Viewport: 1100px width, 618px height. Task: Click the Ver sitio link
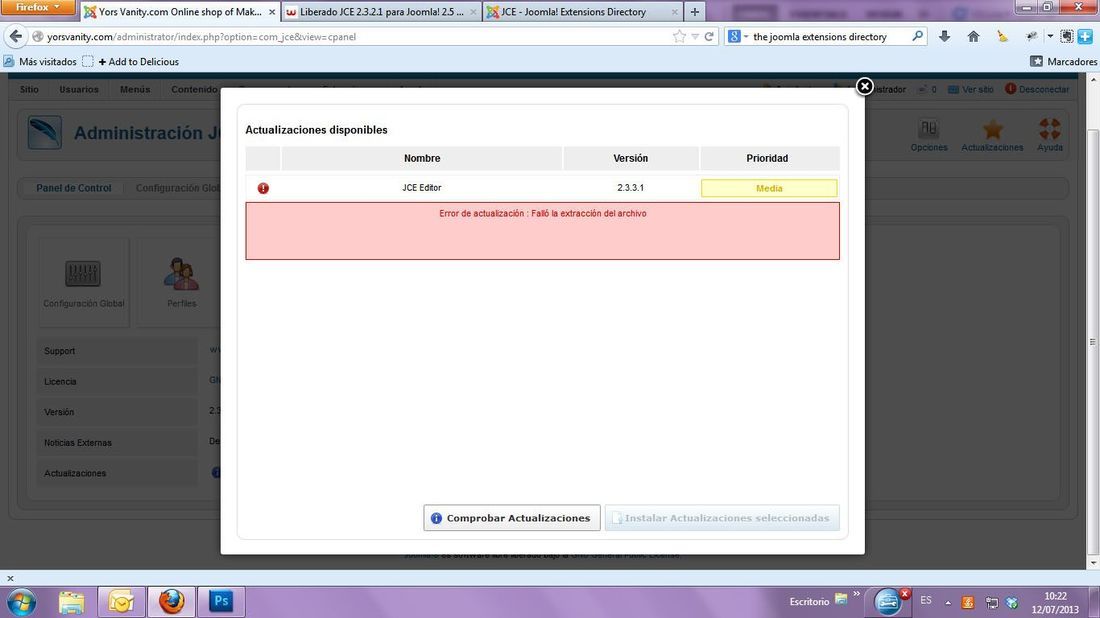coord(971,89)
